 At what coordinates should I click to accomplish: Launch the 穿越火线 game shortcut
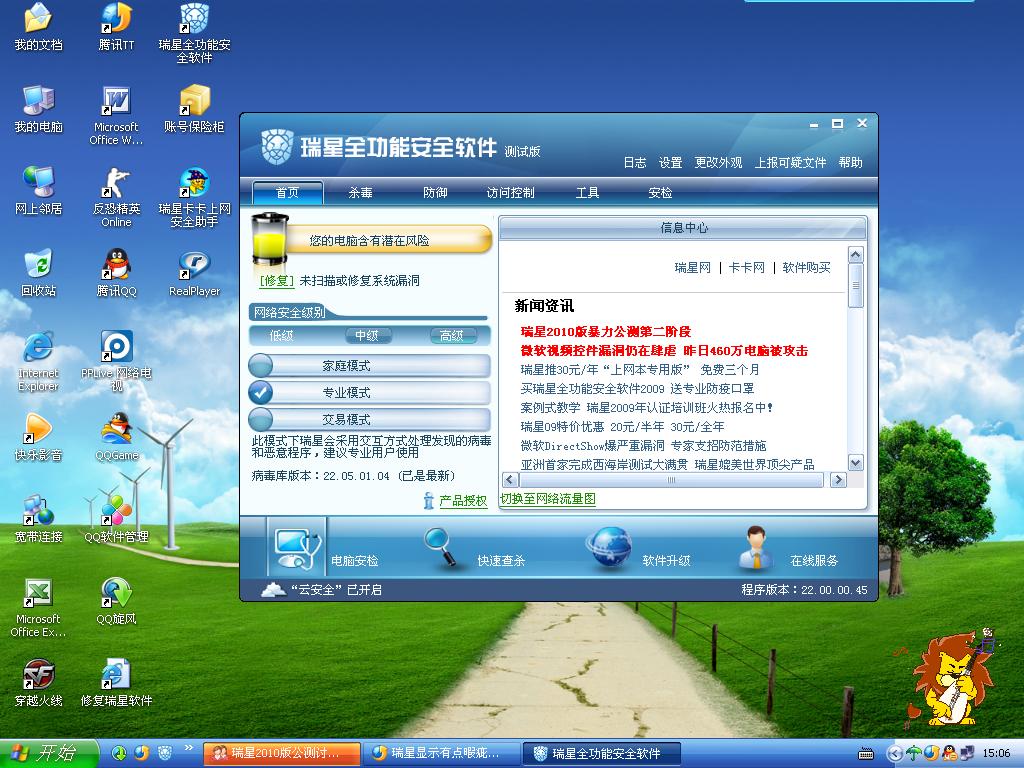click(x=38, y=683)
